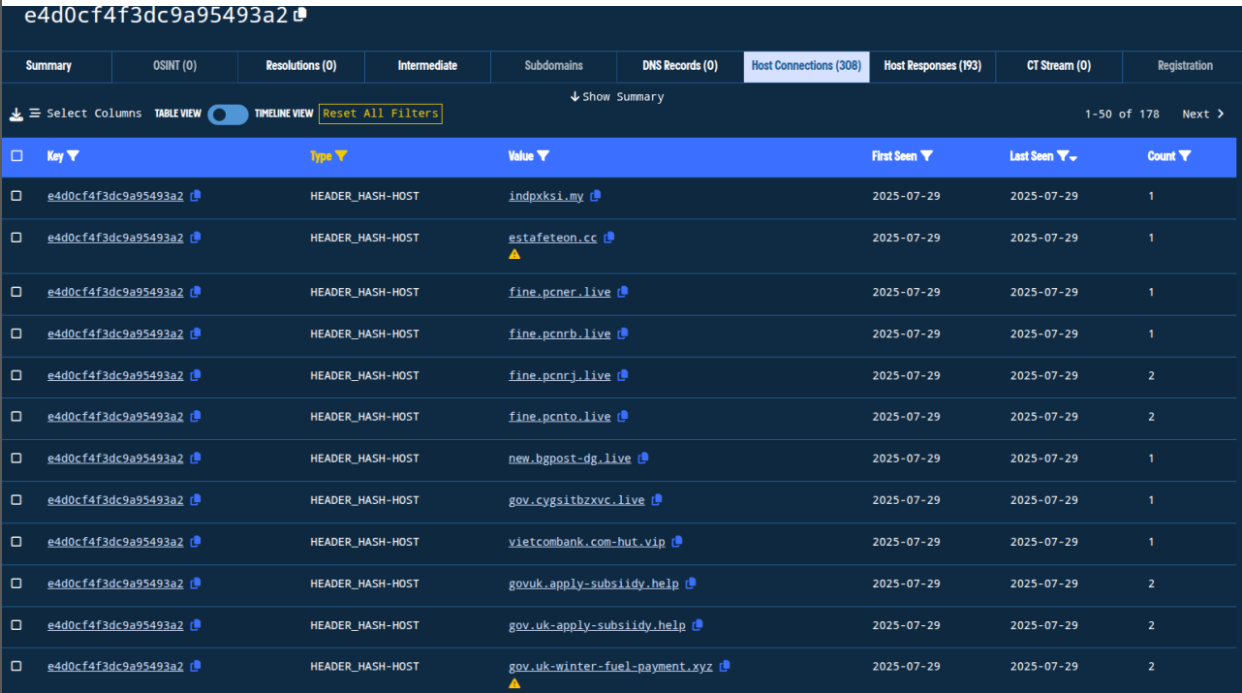
Task: Open the OSINT (0) tab
Action: pyautogui.click(x=174, y=66)
